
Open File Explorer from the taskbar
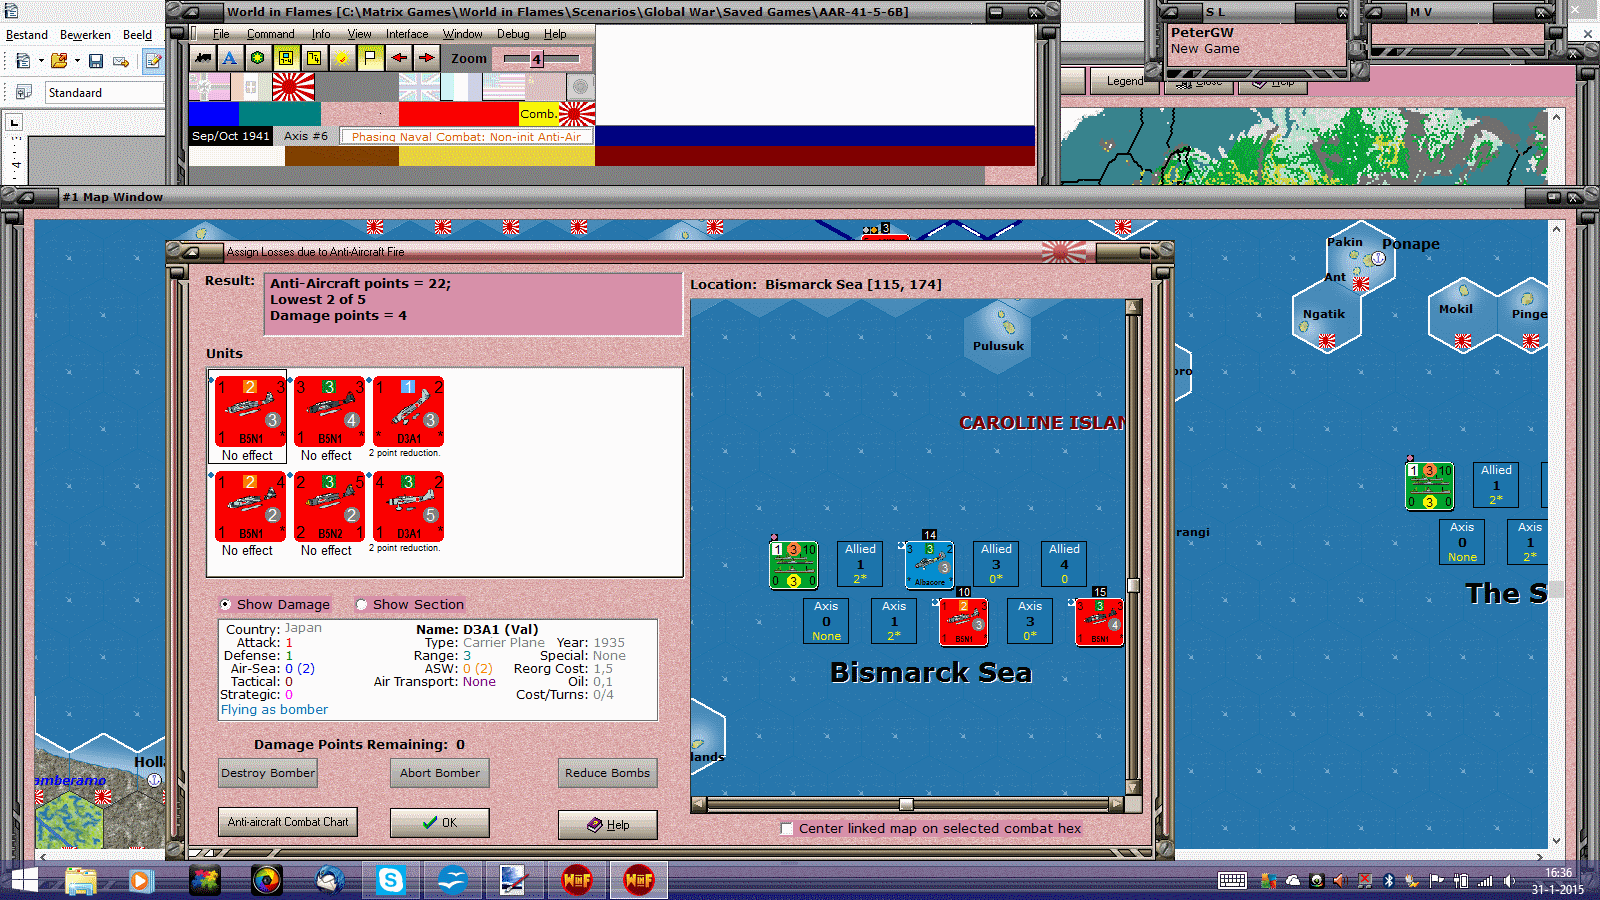80,880
